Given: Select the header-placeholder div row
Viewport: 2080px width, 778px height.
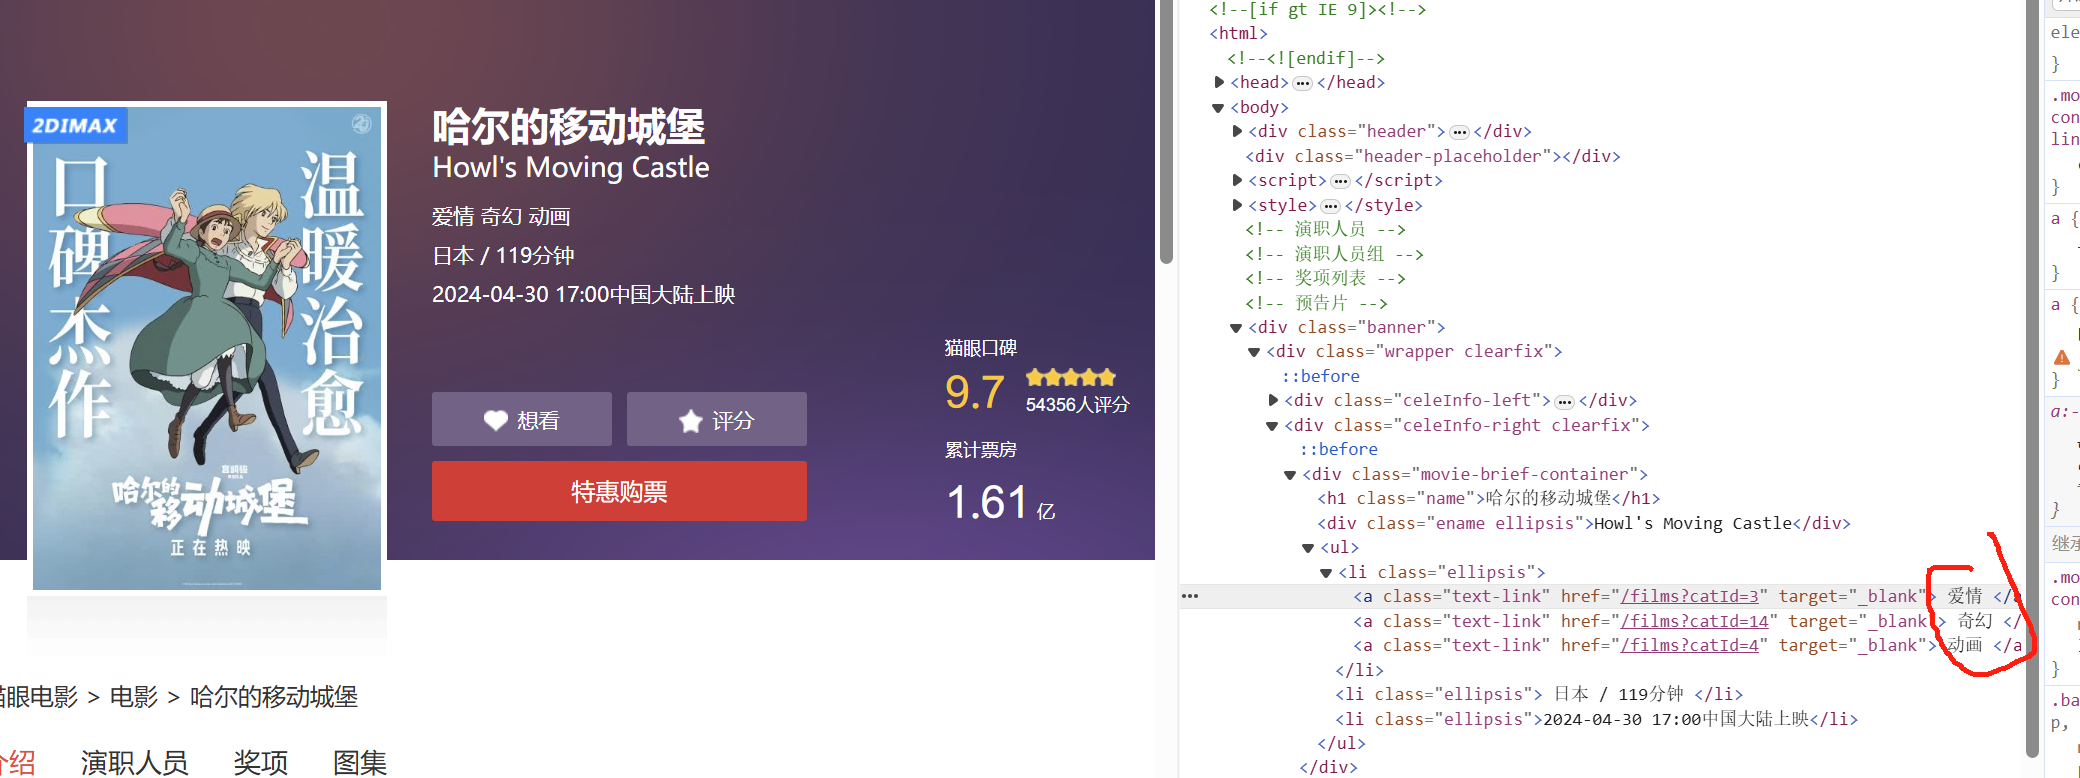Looking at the screenshot, I should point(1432,156).
